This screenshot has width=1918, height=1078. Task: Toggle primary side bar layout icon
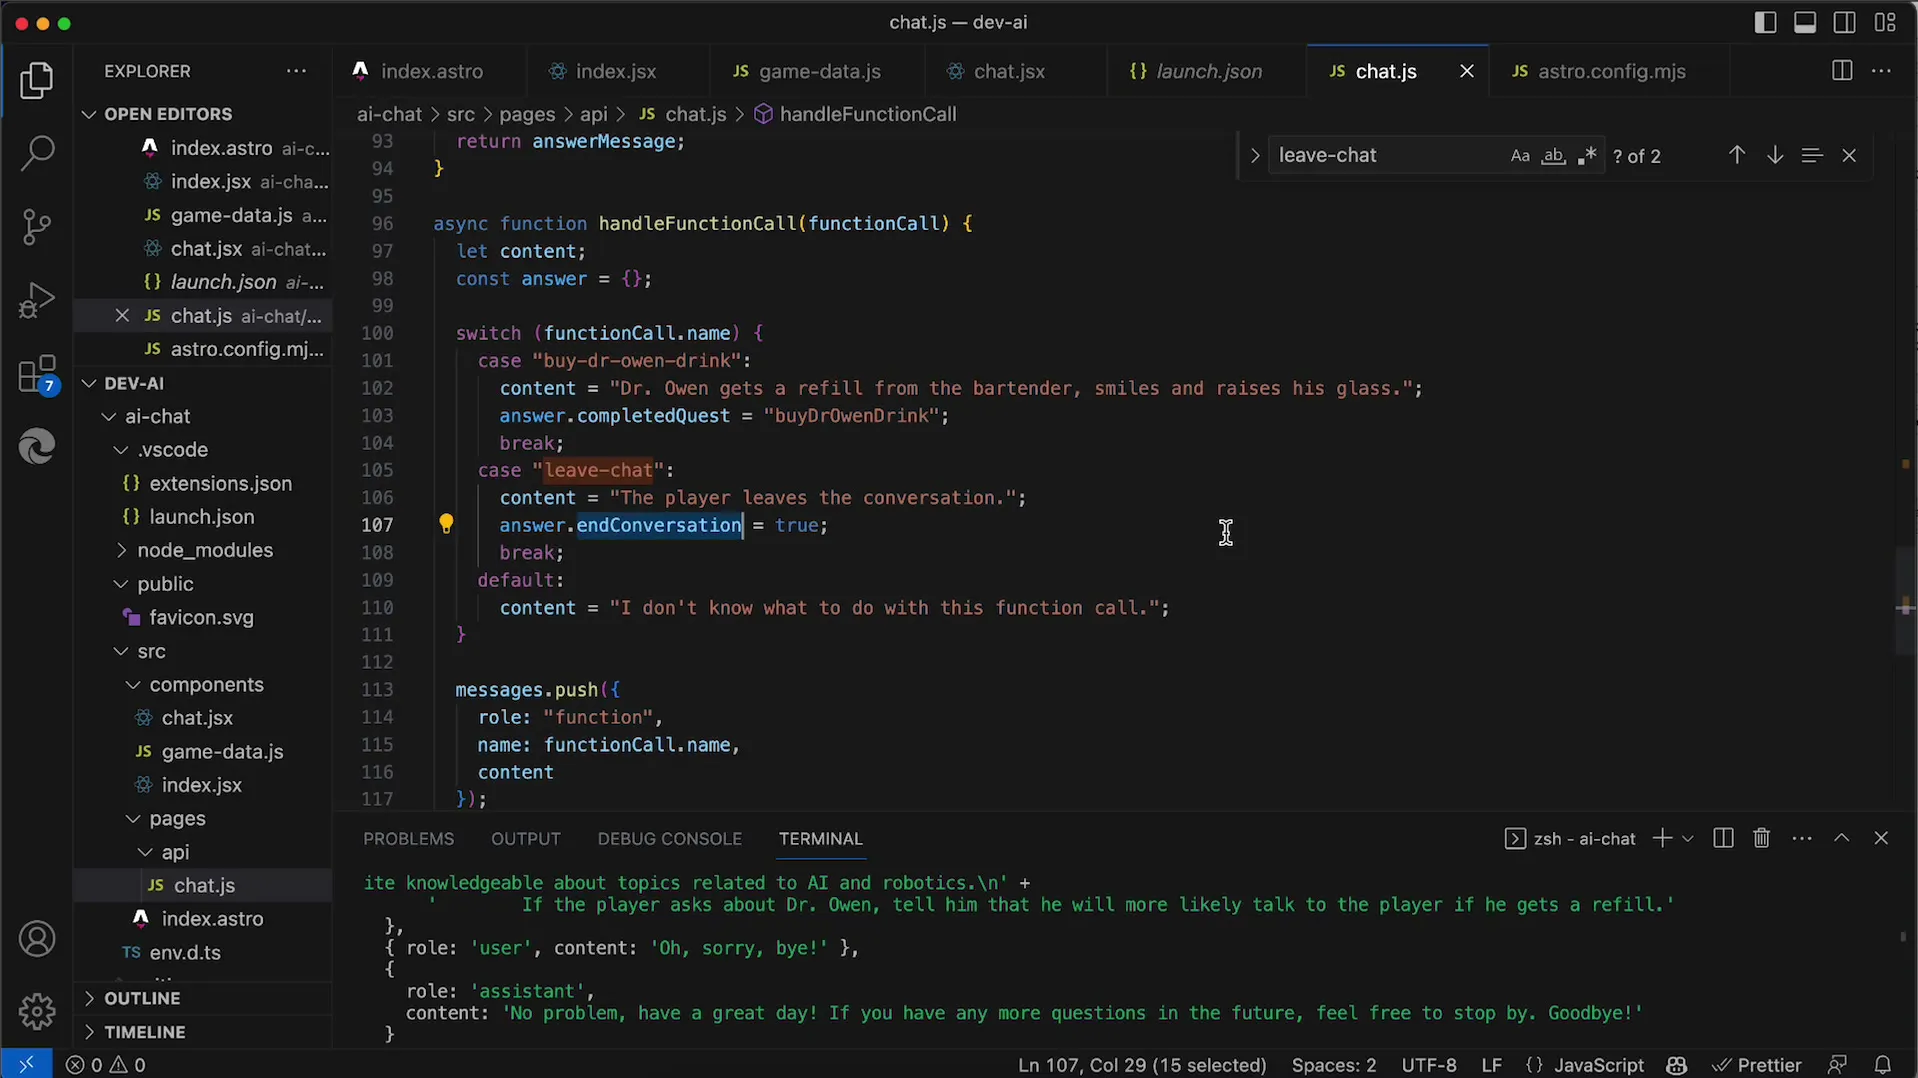point(1765,22)
